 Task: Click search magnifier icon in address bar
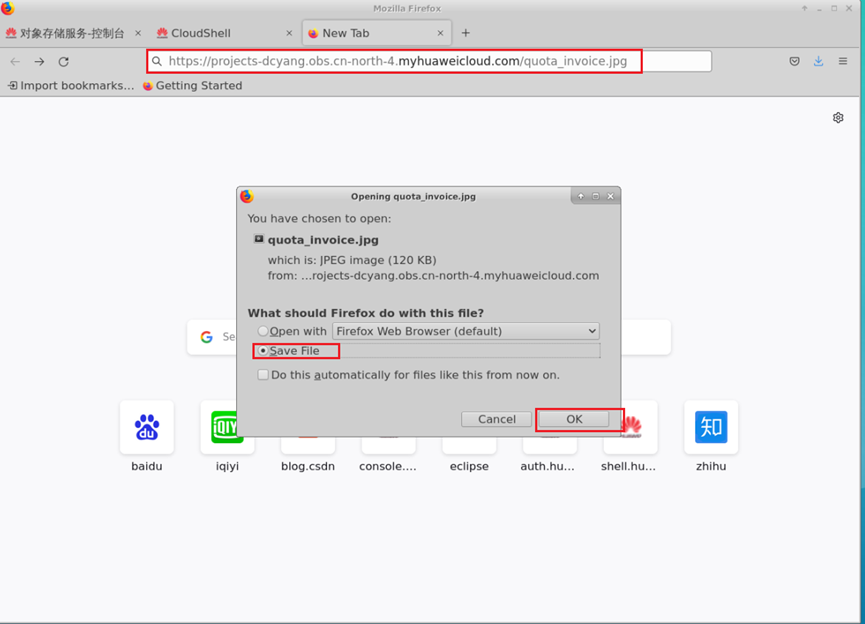[x=157, y=61]
